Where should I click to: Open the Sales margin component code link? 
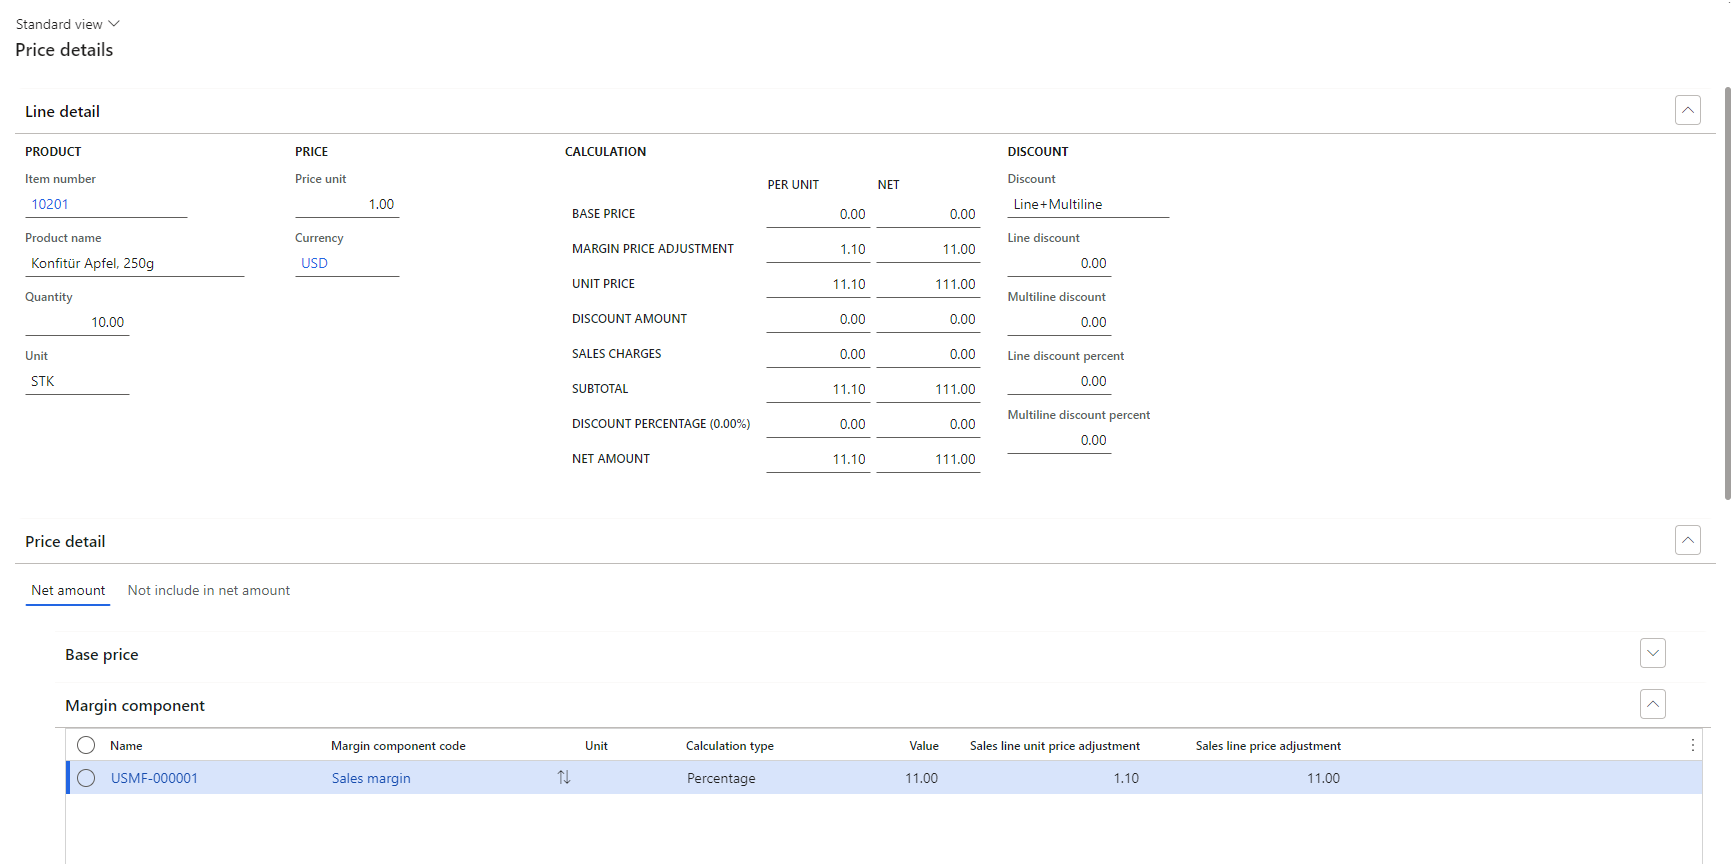[x=371, y=778]
